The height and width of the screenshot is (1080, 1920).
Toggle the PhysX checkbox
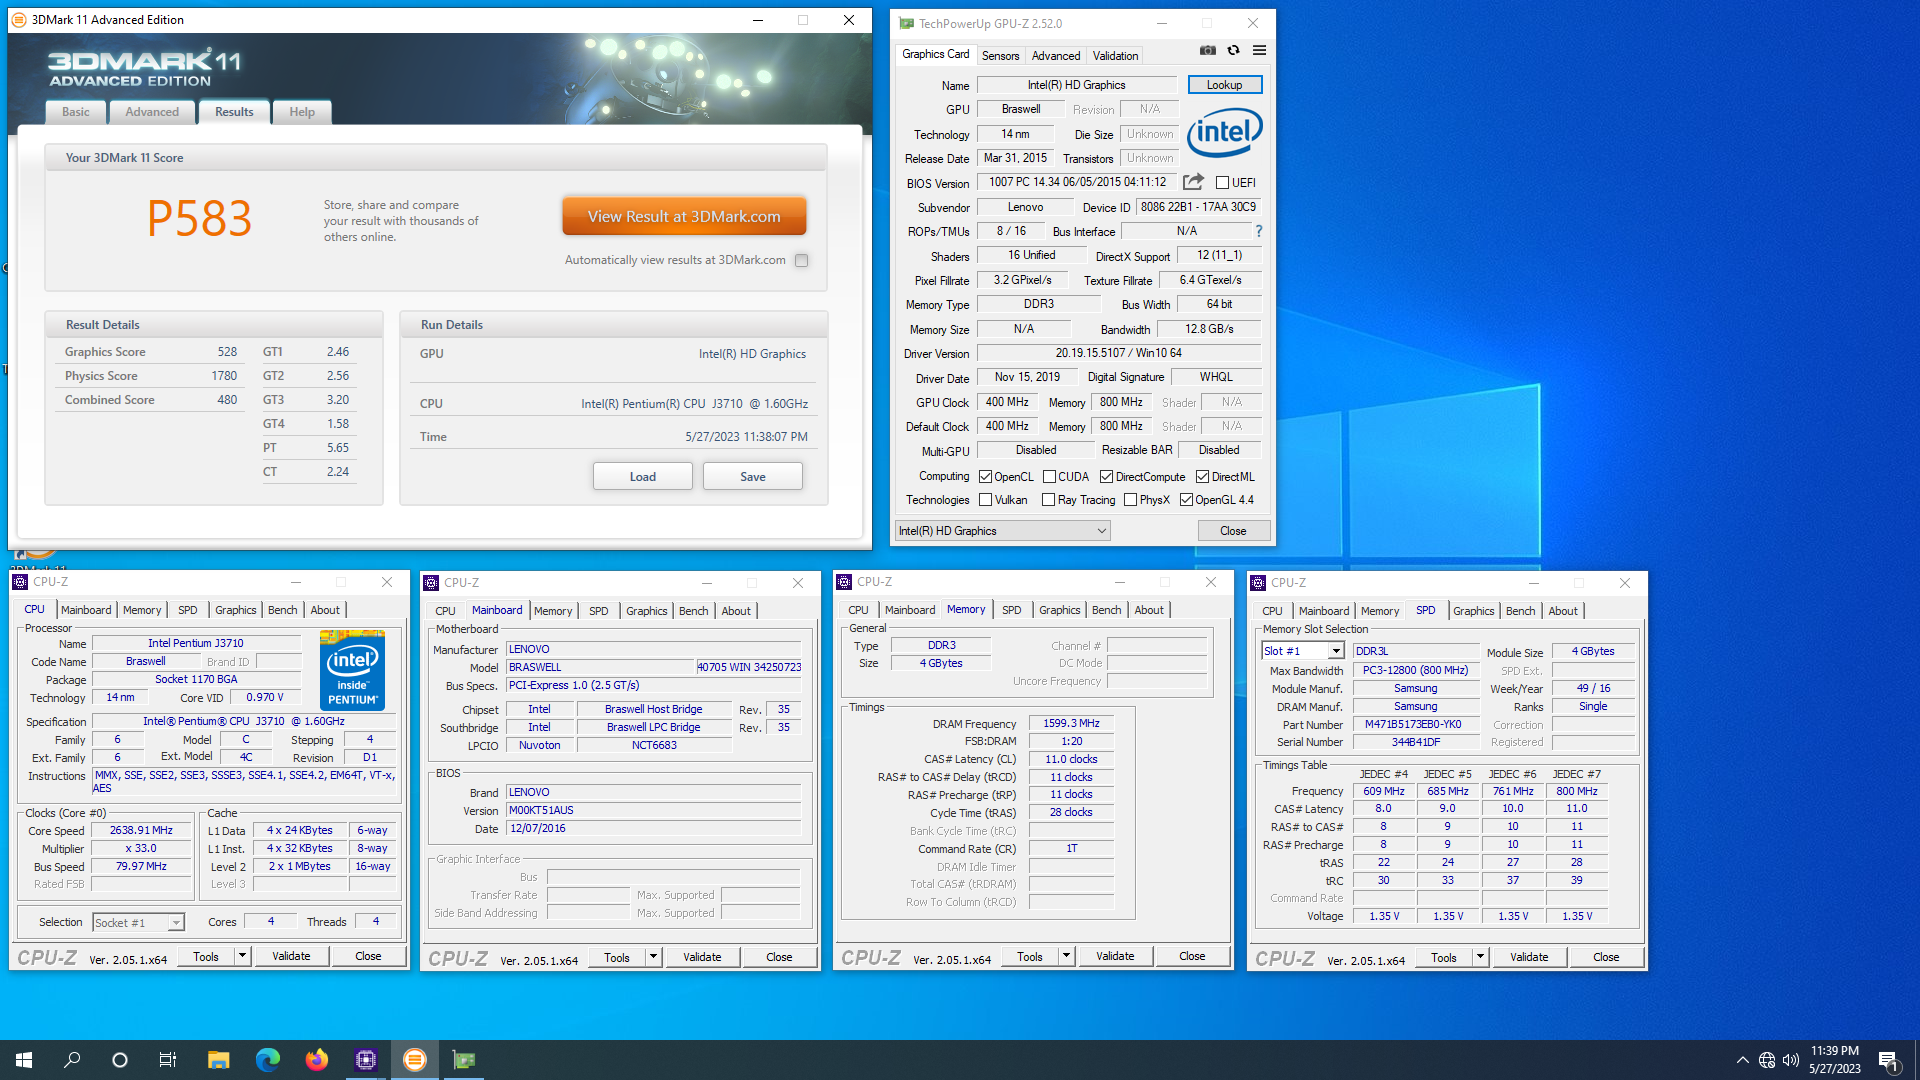click(x=1130, y=500)
